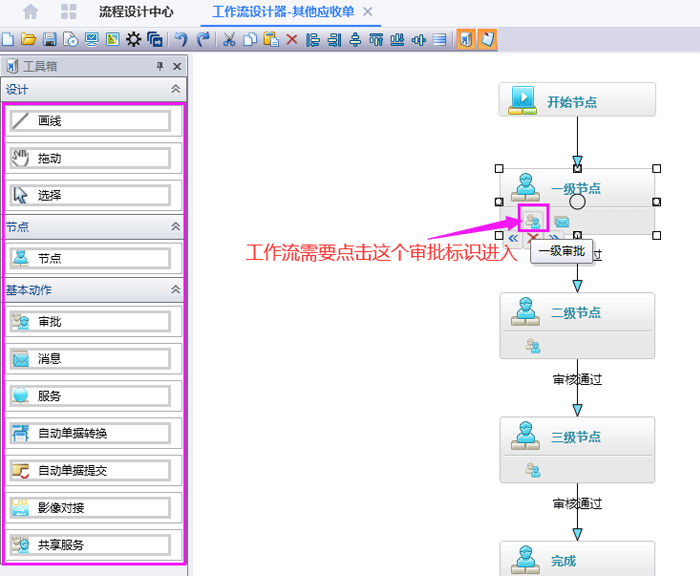Toggle the highlighted toolbox button in the toolbar
The height and width of the screenshot is (576, 700).
point(466,40)
